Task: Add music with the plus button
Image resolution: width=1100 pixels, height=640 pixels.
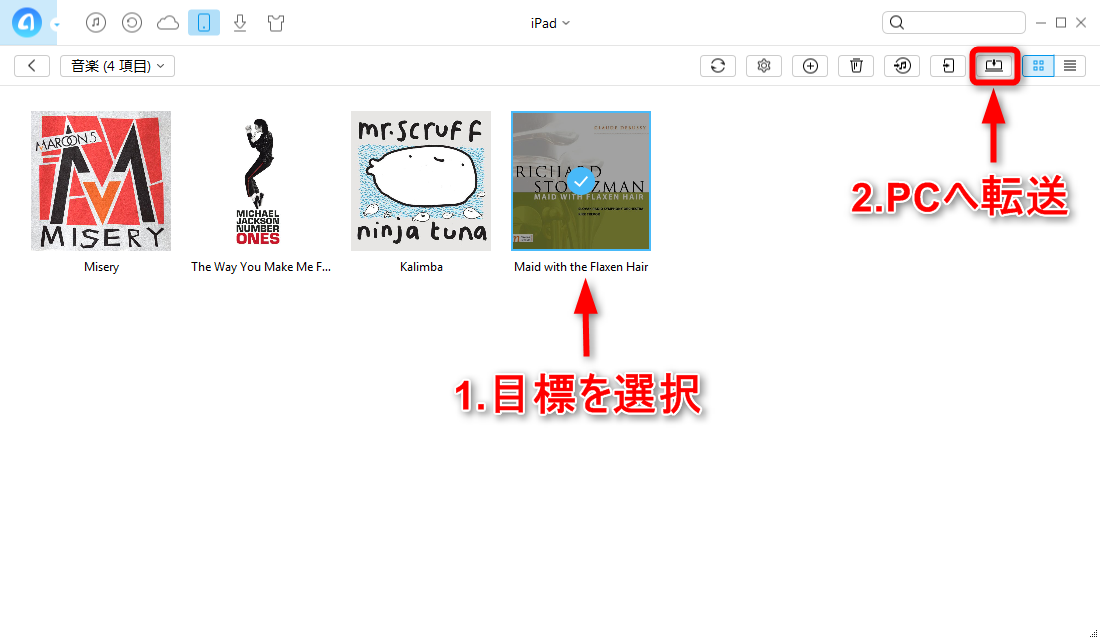Action: (x=810, y=65)
